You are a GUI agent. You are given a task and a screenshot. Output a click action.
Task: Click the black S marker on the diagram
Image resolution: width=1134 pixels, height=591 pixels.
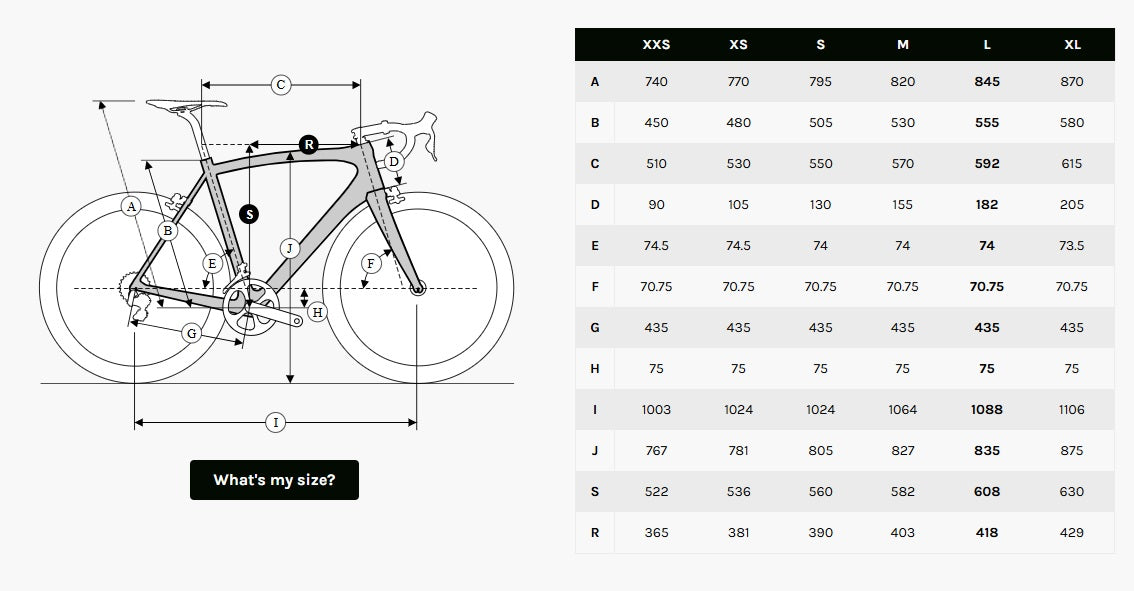pos(249,213)
